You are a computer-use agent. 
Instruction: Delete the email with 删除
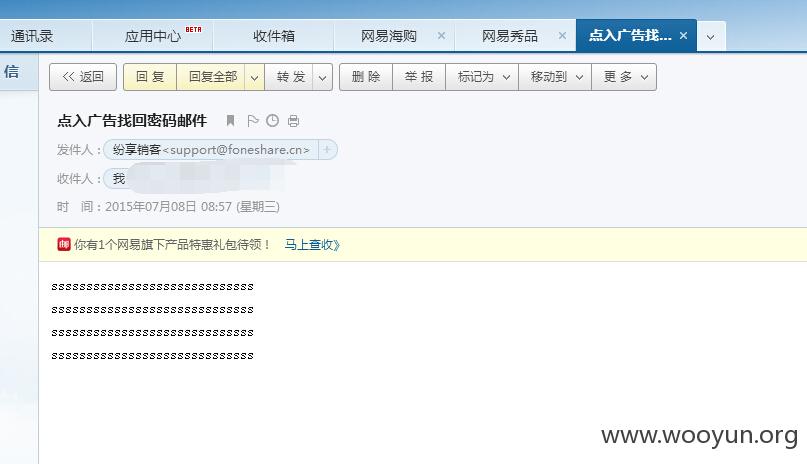click(x=366, y=77)
